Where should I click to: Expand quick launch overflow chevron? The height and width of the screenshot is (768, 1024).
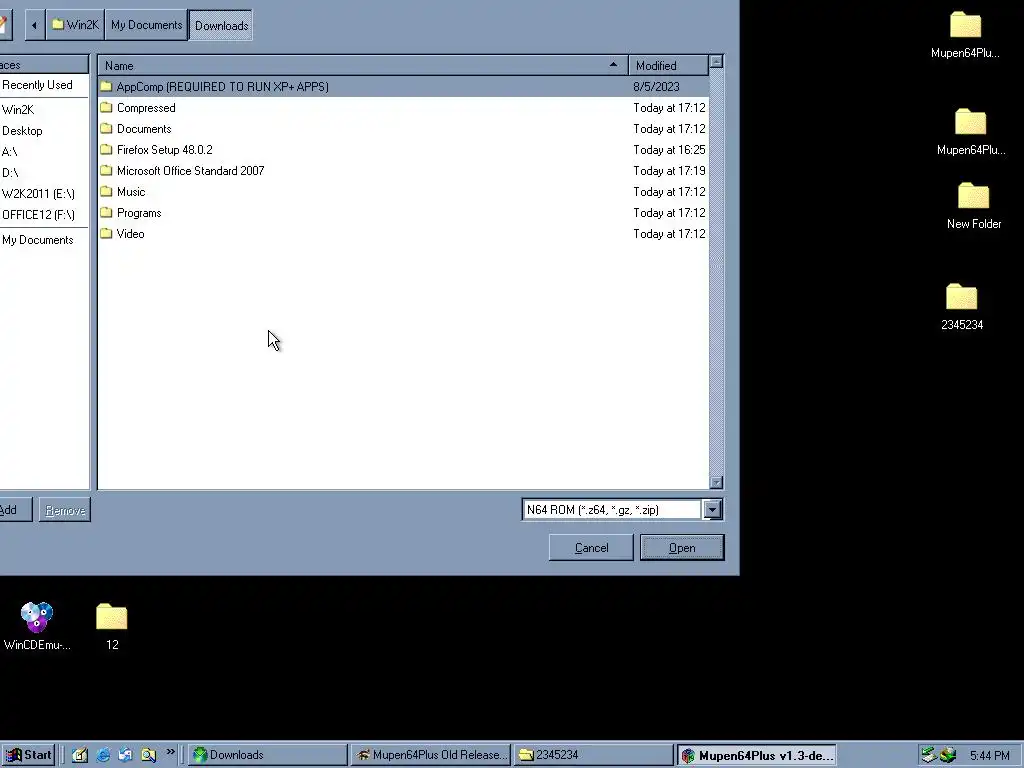(x=170, y=752)
